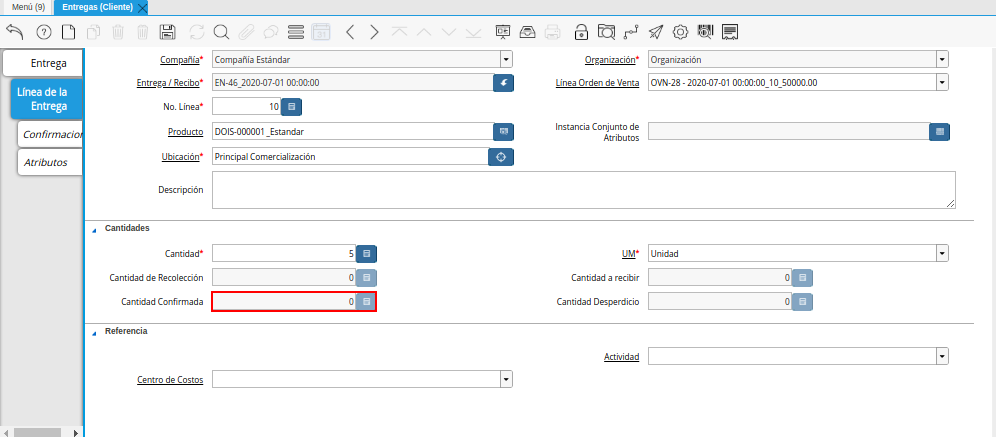Open the Process gear icon

click(x=681, y=32)
